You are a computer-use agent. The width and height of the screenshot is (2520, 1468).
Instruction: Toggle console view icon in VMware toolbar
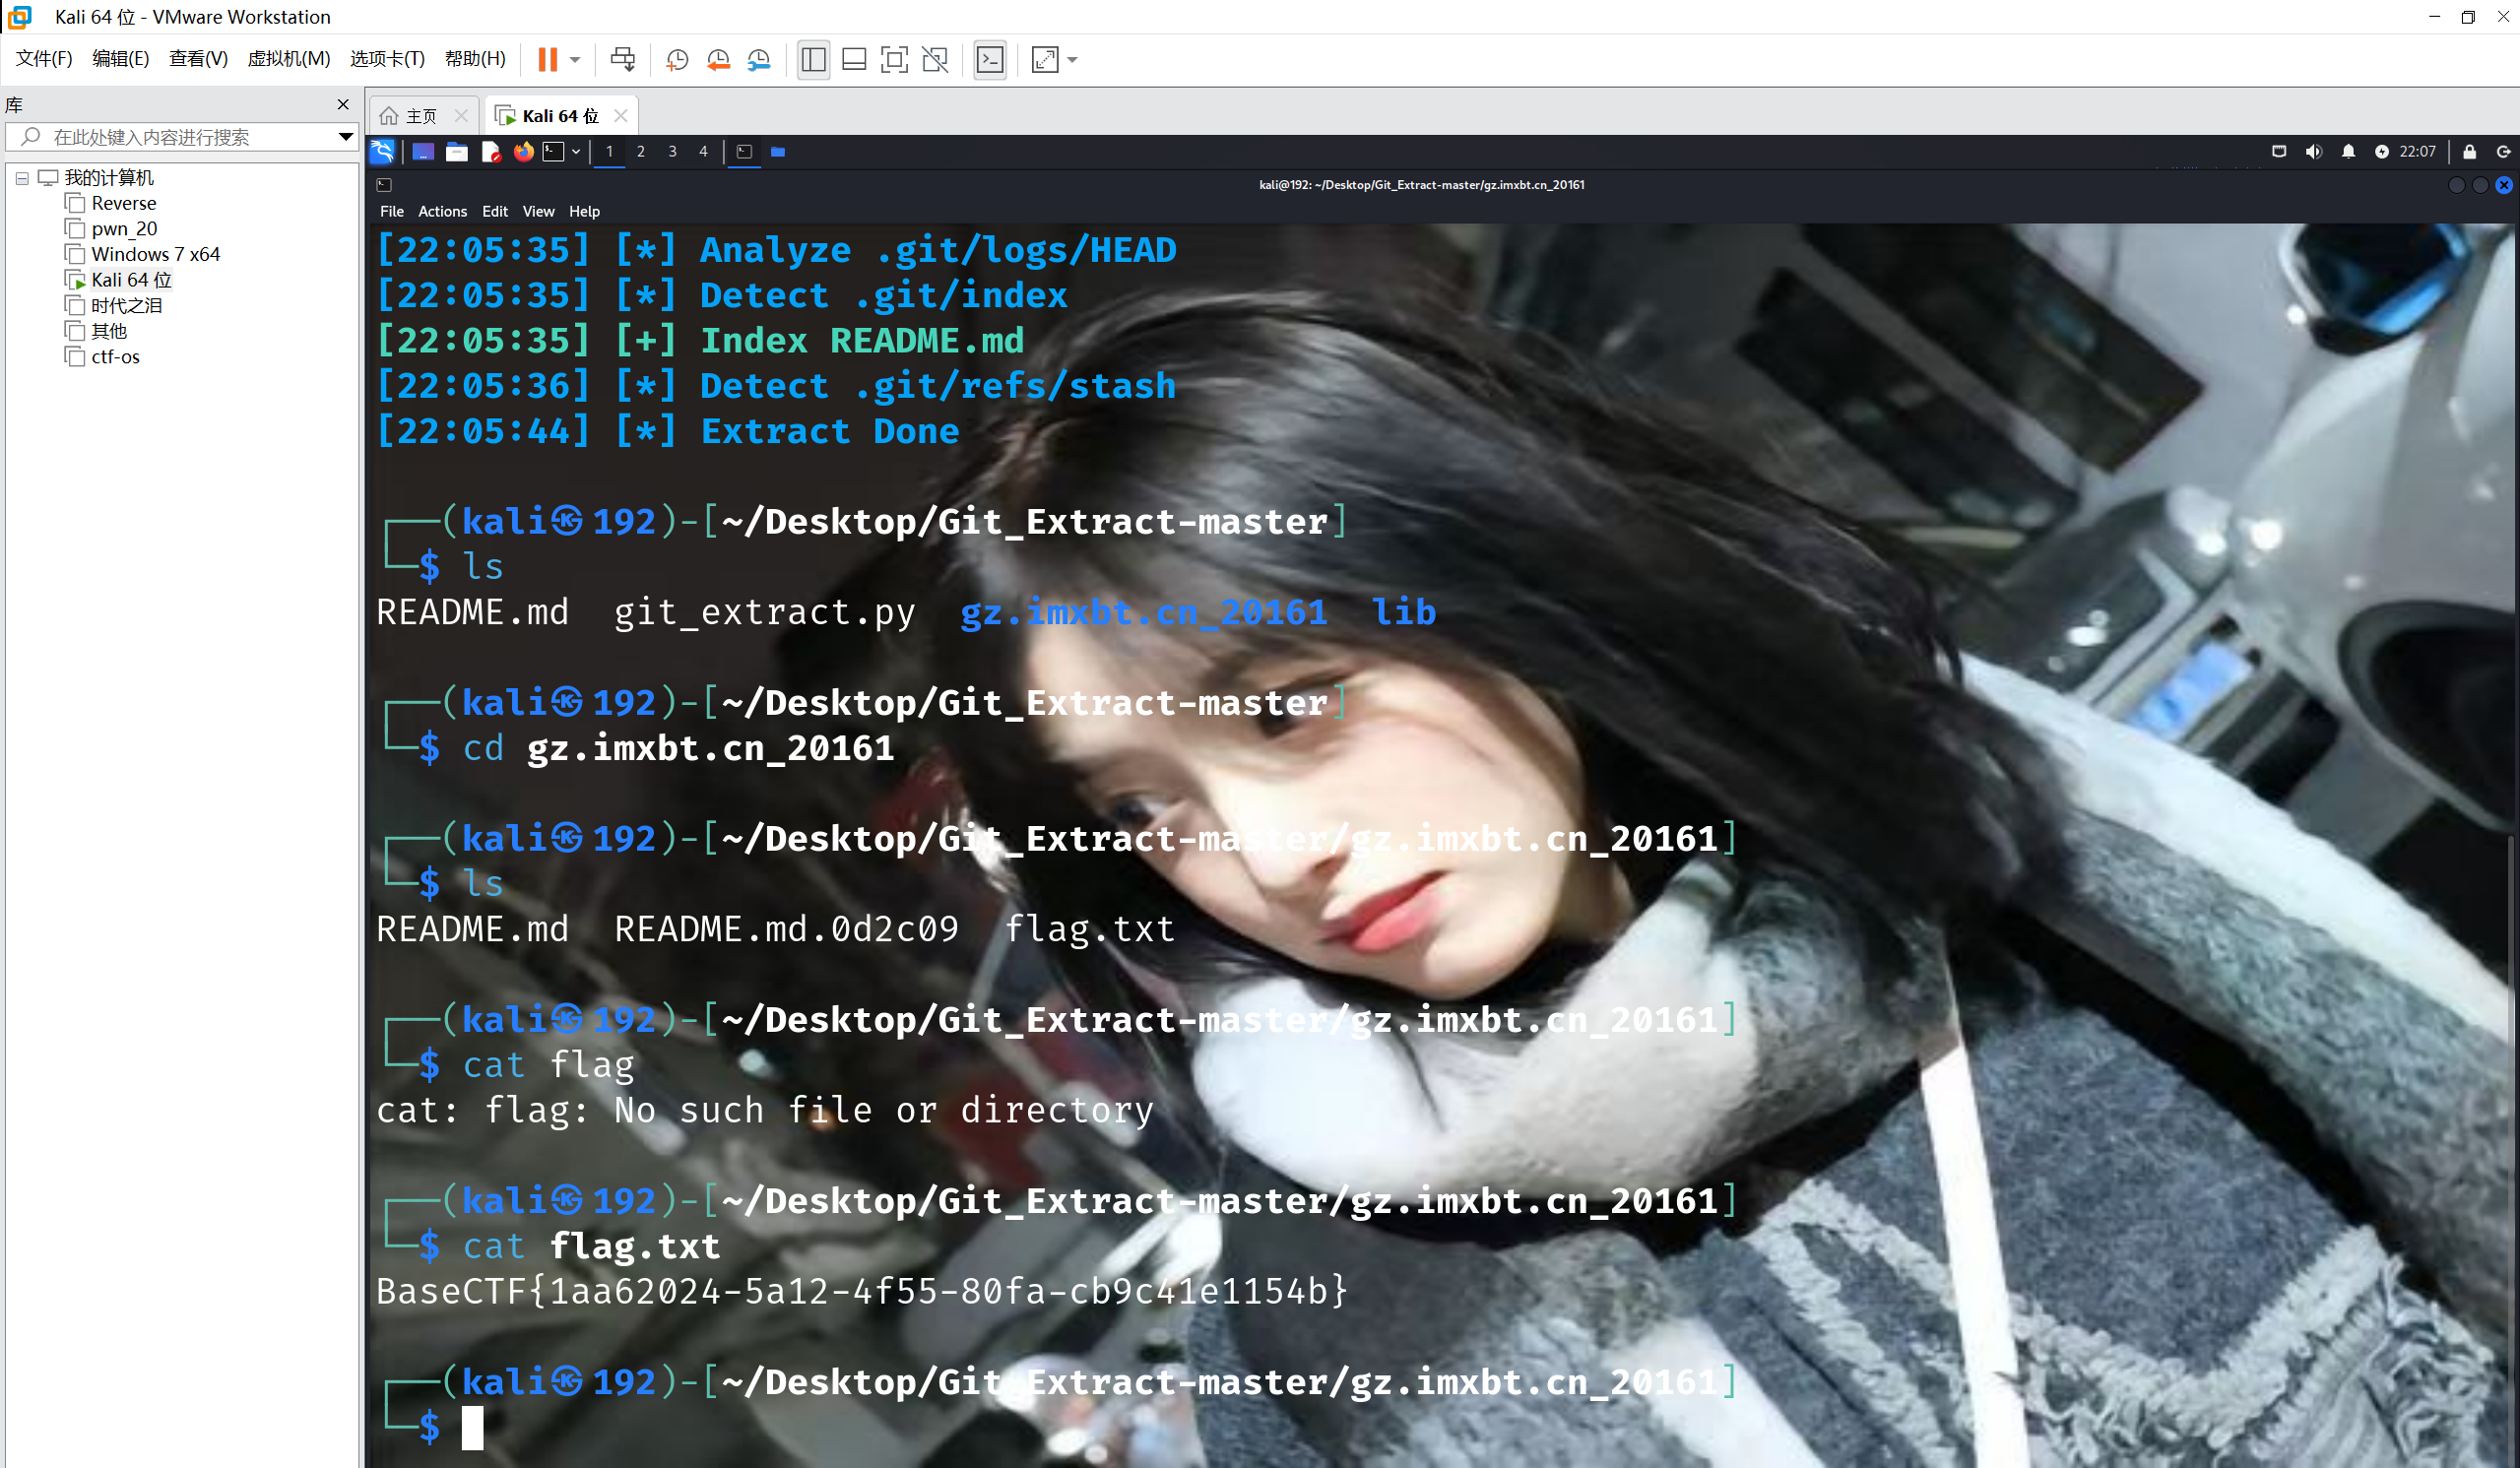pyautogui.click(x=990, y=60)
